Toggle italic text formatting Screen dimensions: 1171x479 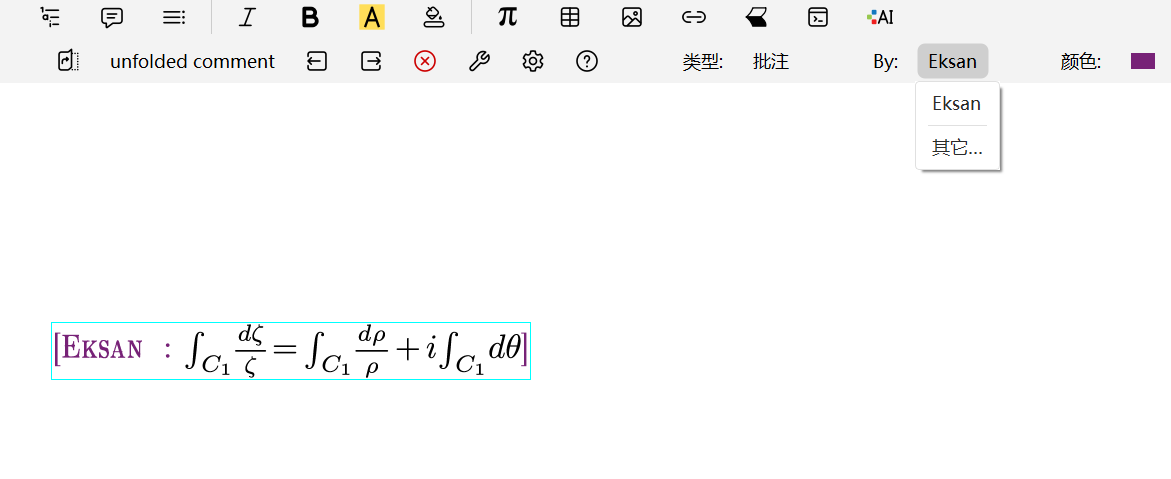(247, 17)
